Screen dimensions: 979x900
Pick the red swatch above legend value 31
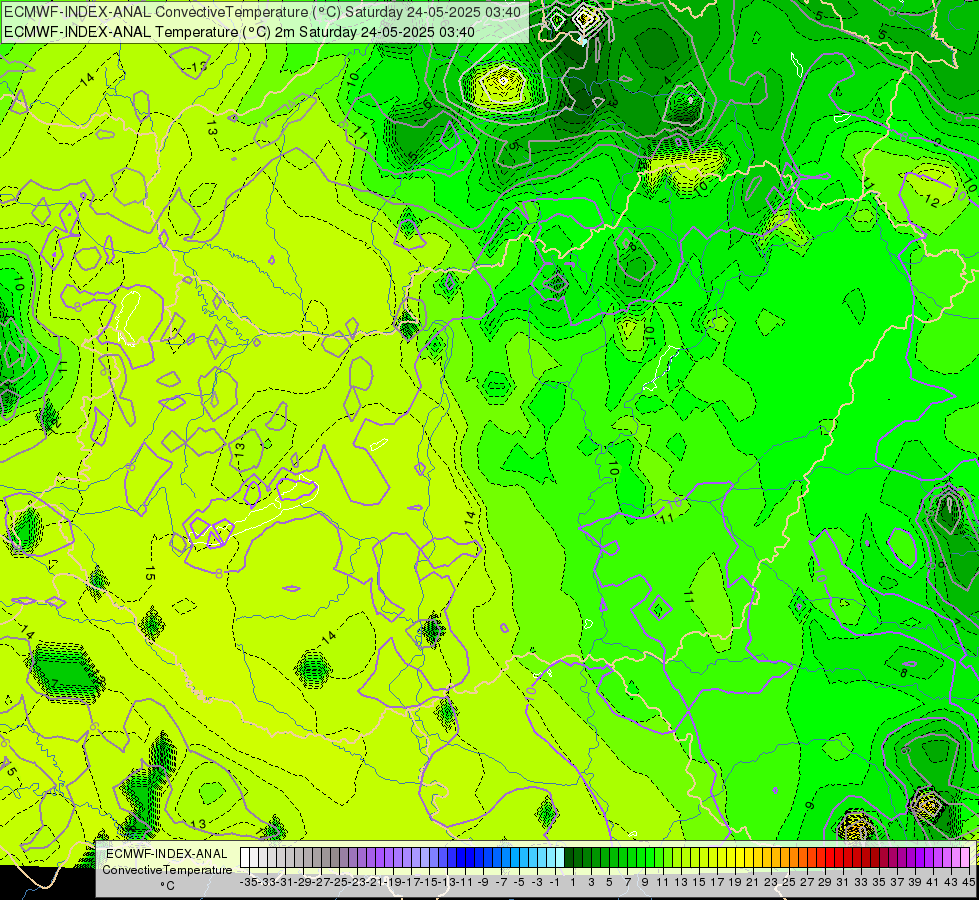pos(839,858)
